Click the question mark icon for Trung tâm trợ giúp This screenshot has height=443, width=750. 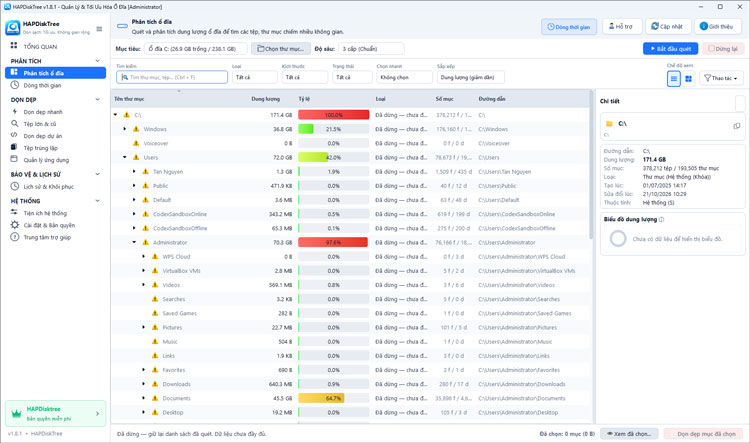14,237
